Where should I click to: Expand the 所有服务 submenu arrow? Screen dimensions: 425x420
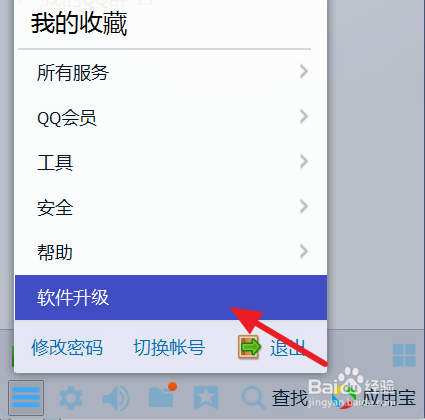(303, 71)
